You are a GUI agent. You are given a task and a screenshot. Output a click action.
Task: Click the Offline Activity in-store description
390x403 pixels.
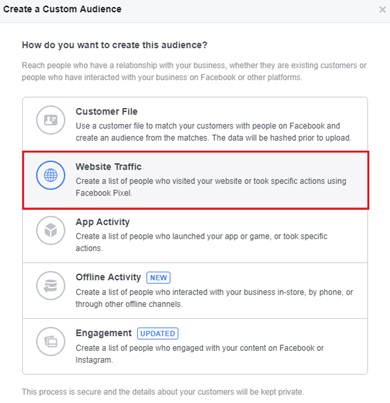click(x=214, y=298)
